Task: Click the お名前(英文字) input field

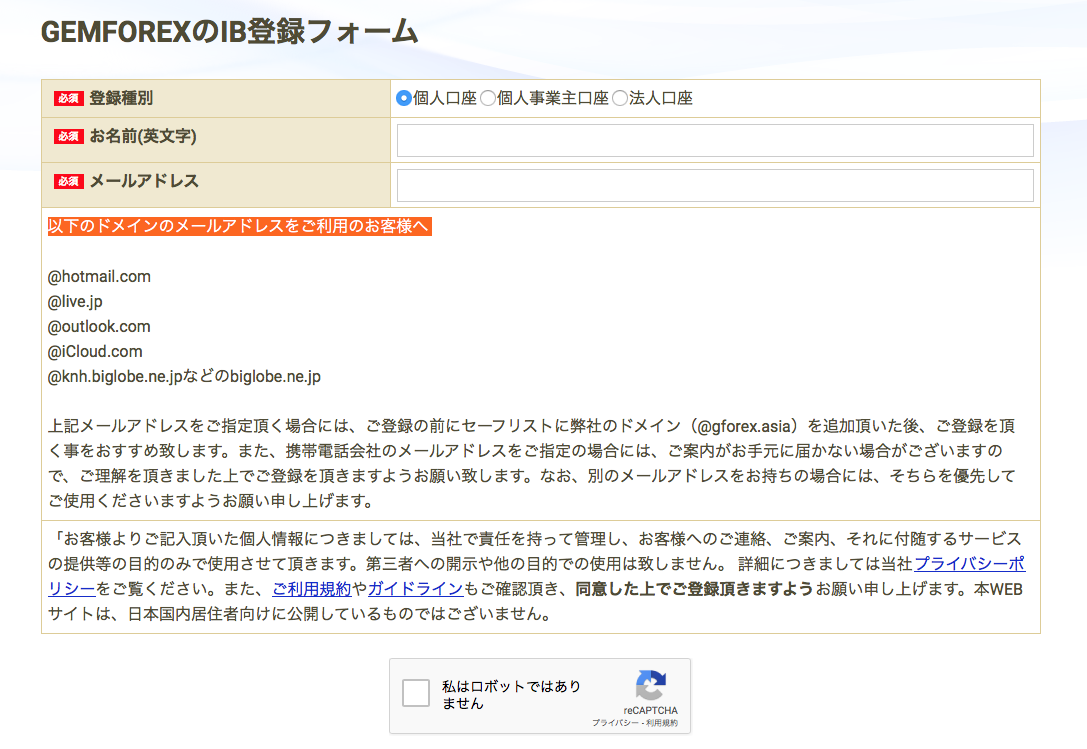Action: click(715, 141)
